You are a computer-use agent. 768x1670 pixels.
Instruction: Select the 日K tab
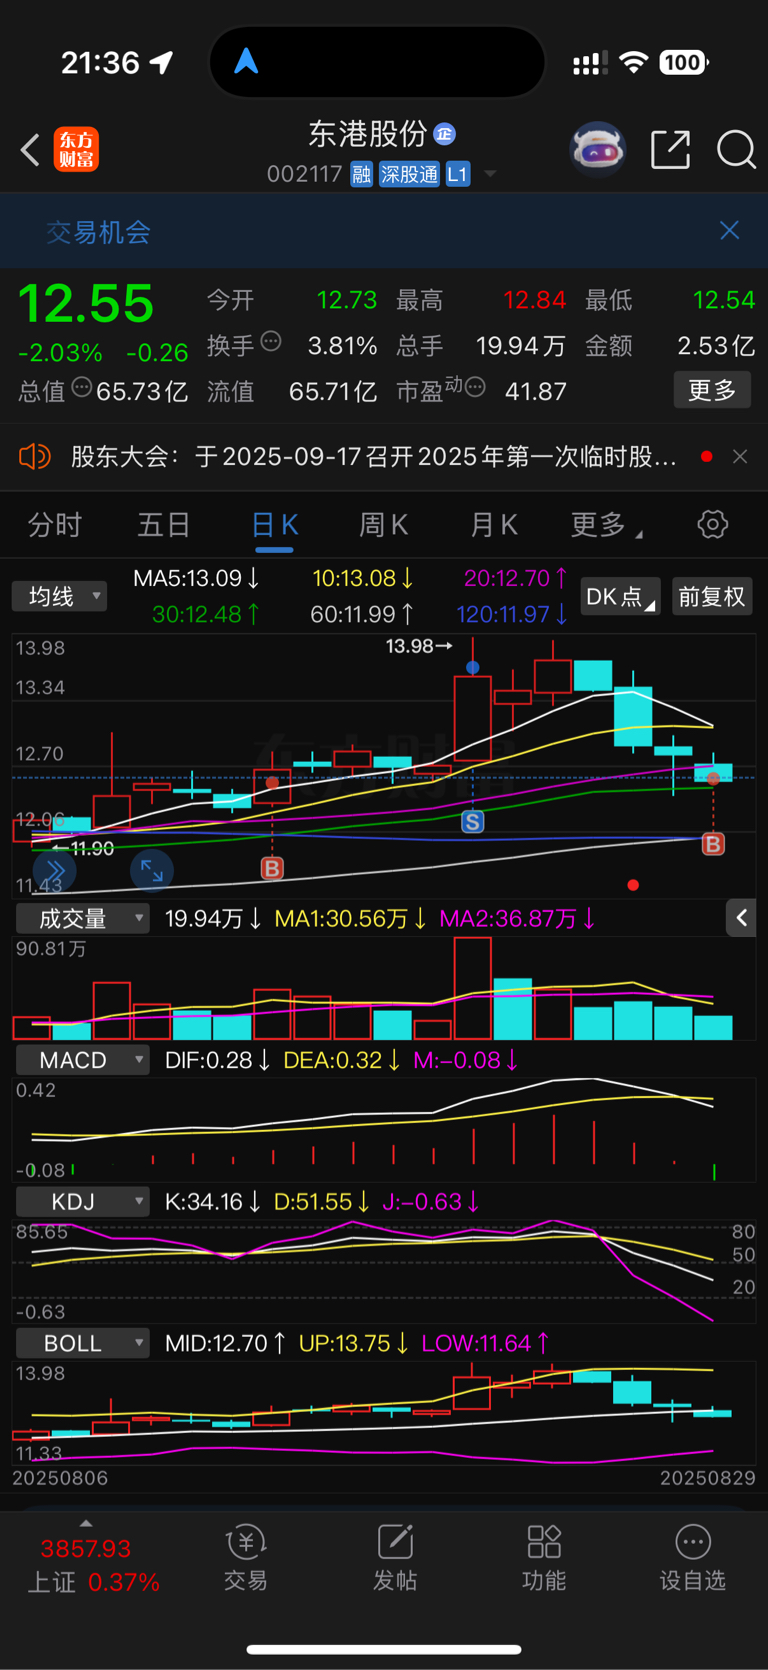click(x=274, y=525)
